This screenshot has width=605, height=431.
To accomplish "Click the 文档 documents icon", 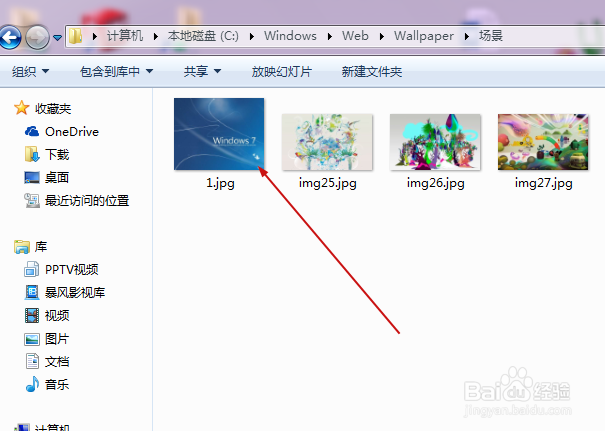I will [x=32, y=362].
